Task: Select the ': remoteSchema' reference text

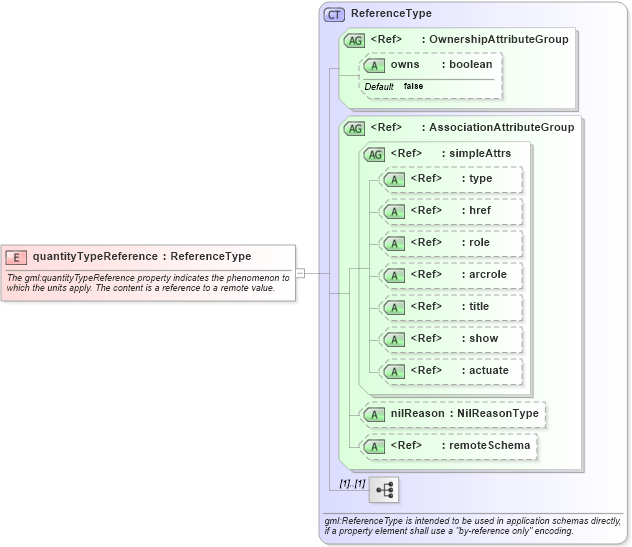Action: pyautogui.click(x=486, y=445)
